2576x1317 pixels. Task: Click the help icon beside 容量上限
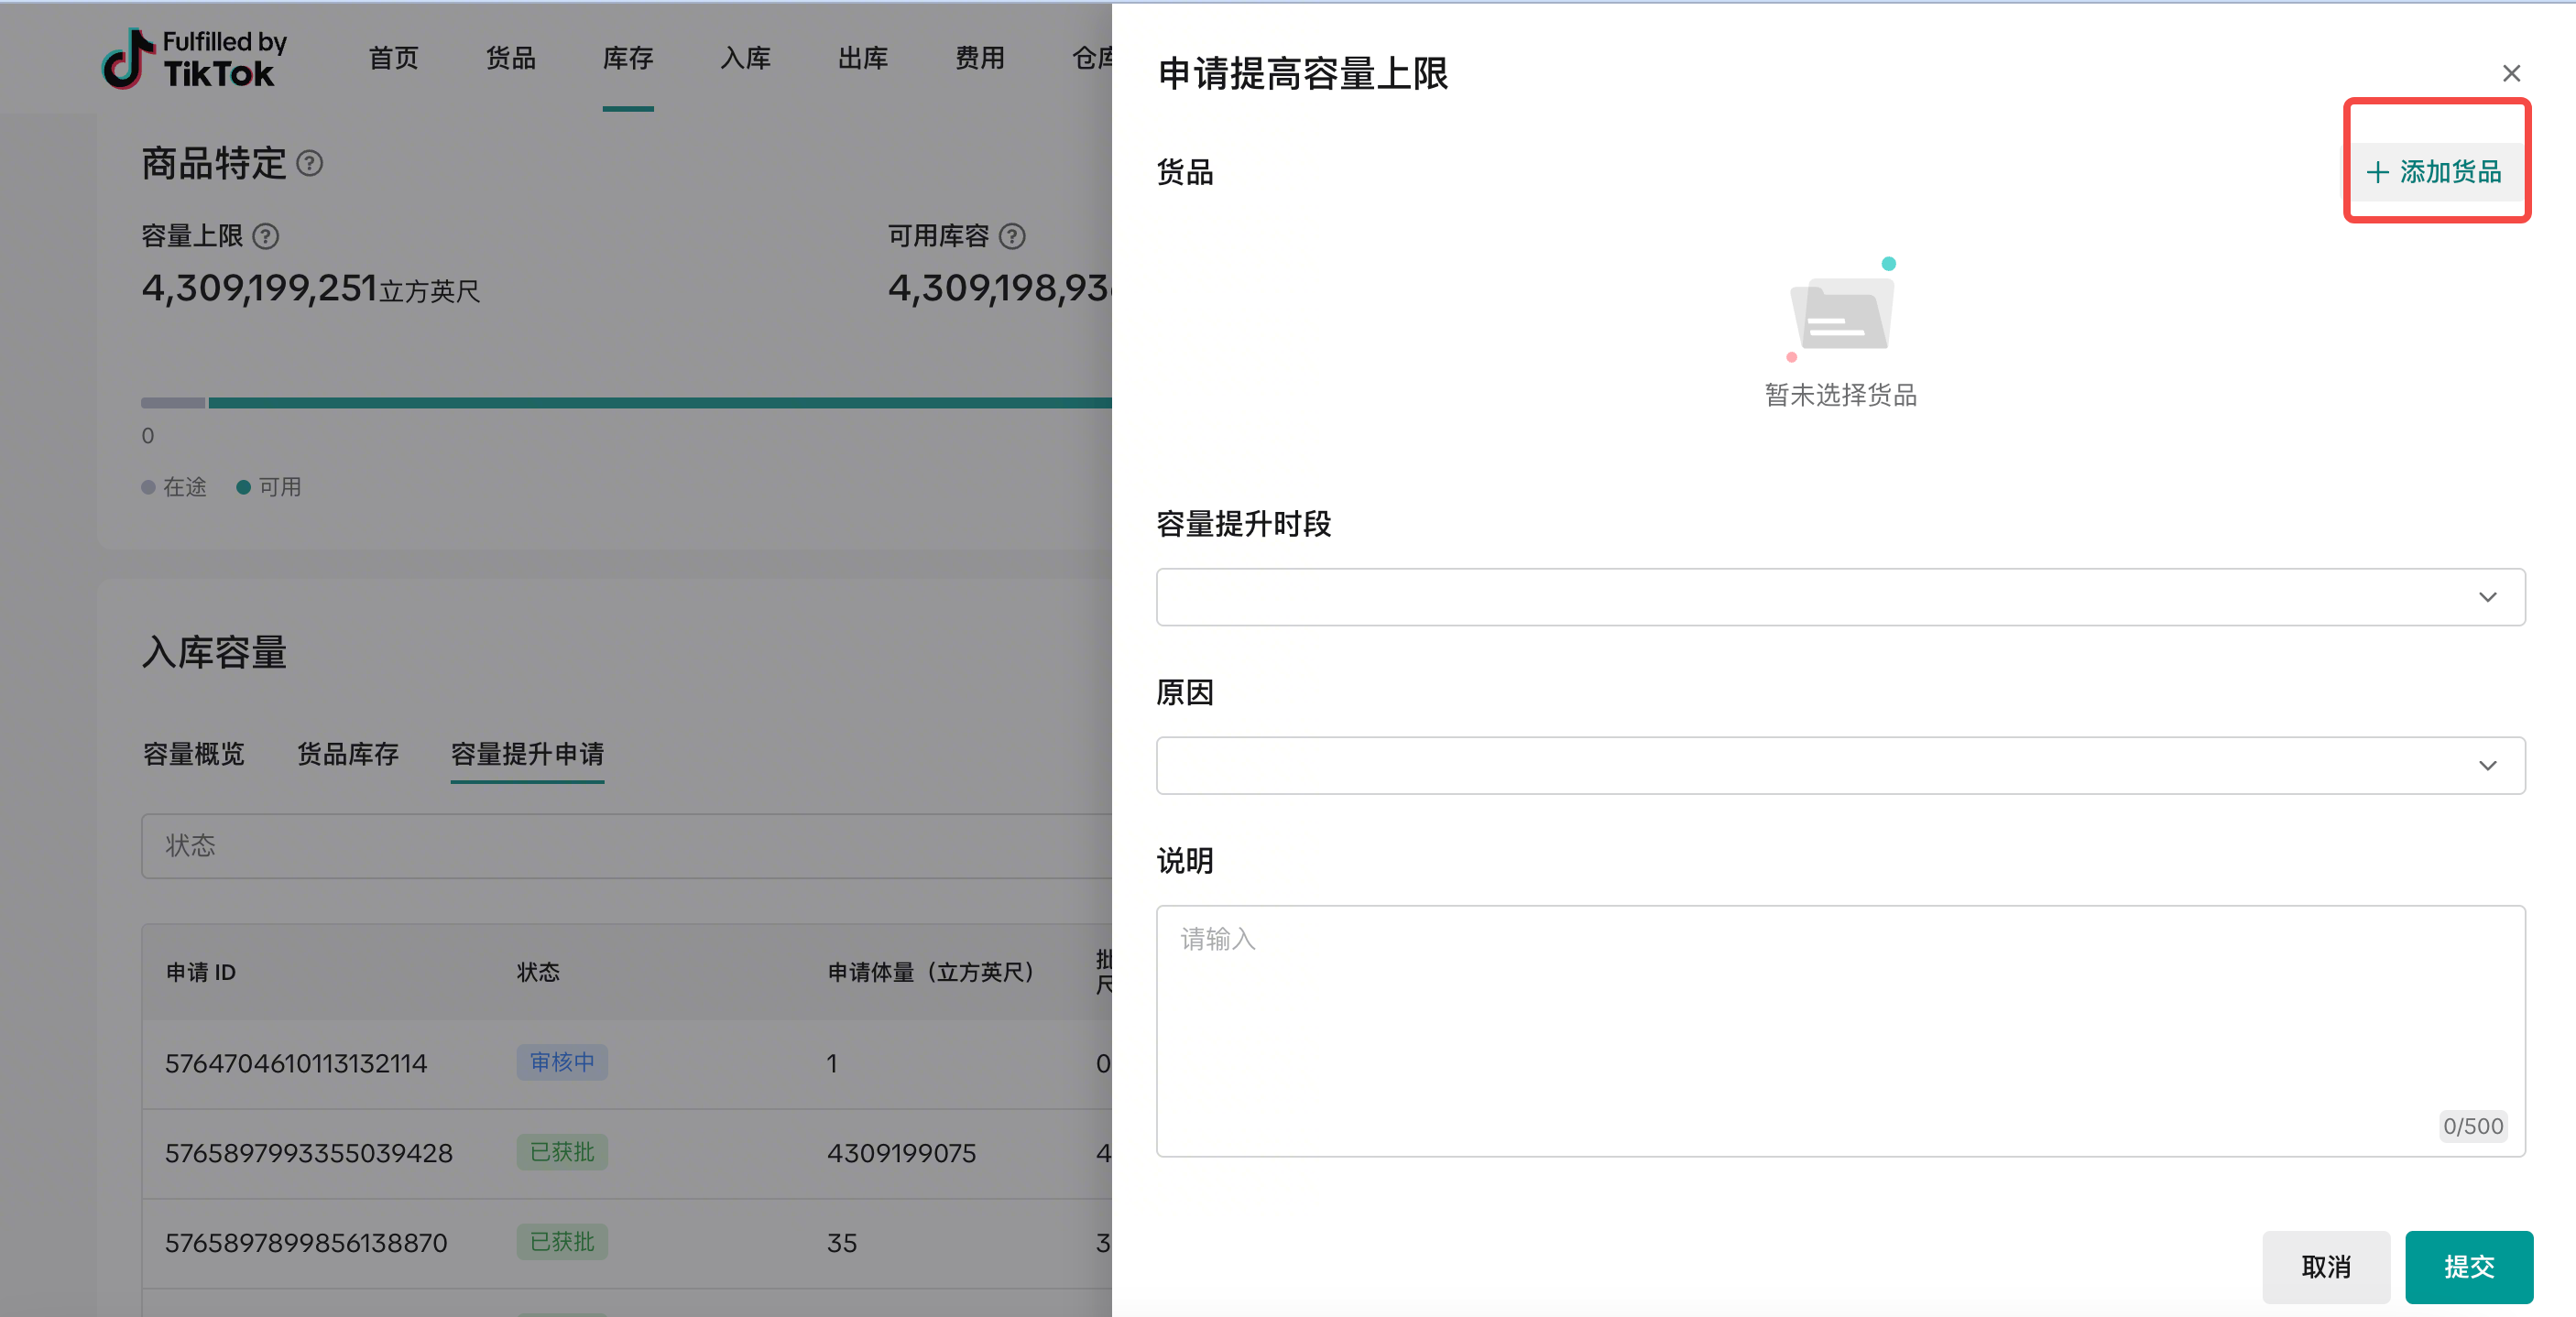[265, 236]
